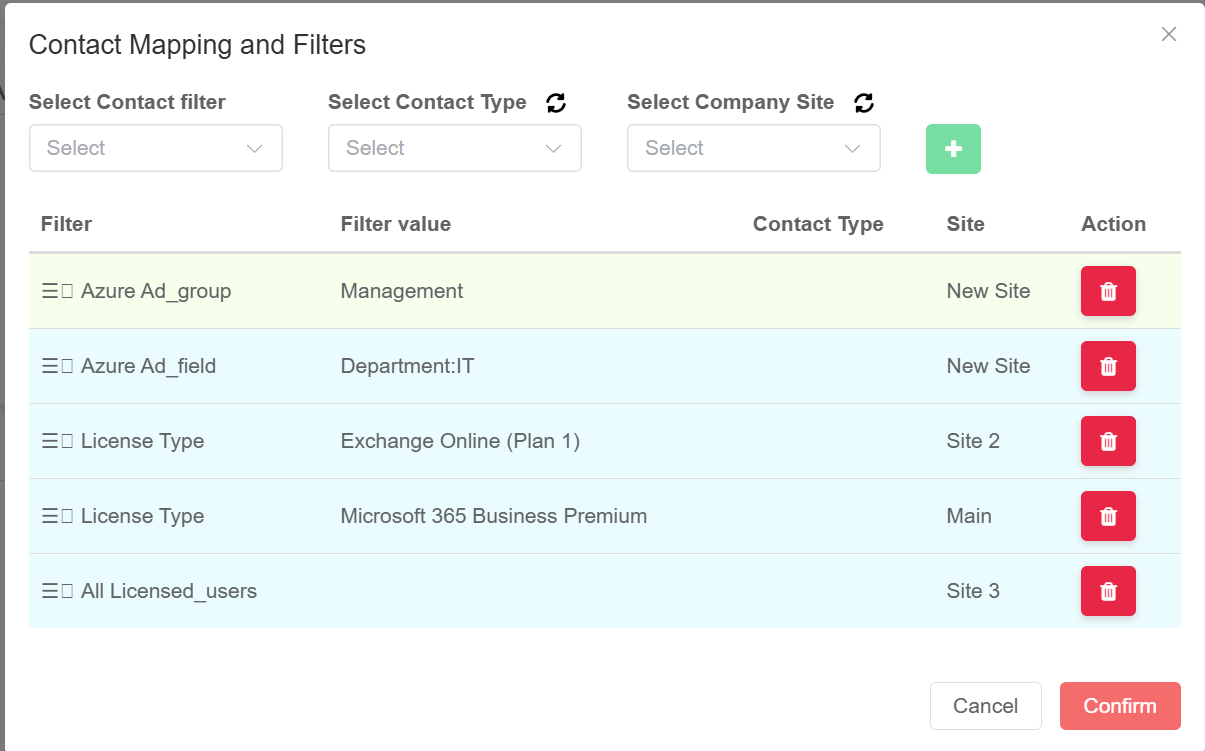Viewport: 1205px width, 751px height.
Task: Refresh the Contact Type list
Action: point(556,103)
